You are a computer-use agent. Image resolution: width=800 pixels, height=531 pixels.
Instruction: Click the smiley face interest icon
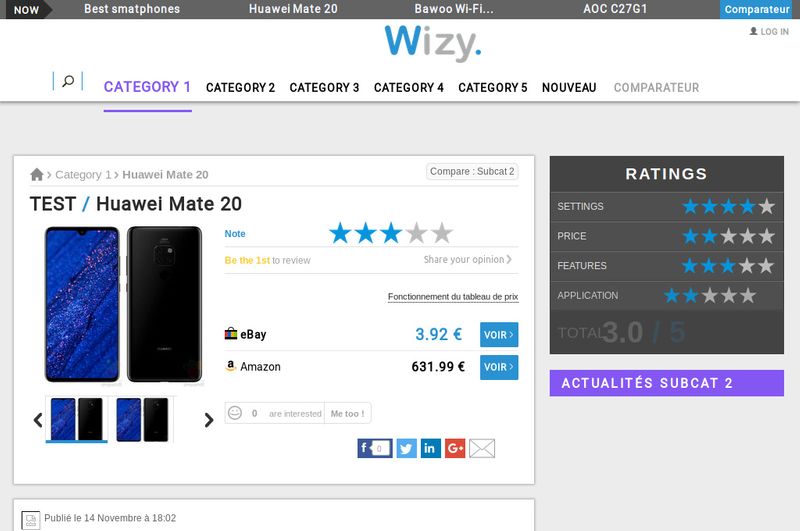(x=235, y=413)
